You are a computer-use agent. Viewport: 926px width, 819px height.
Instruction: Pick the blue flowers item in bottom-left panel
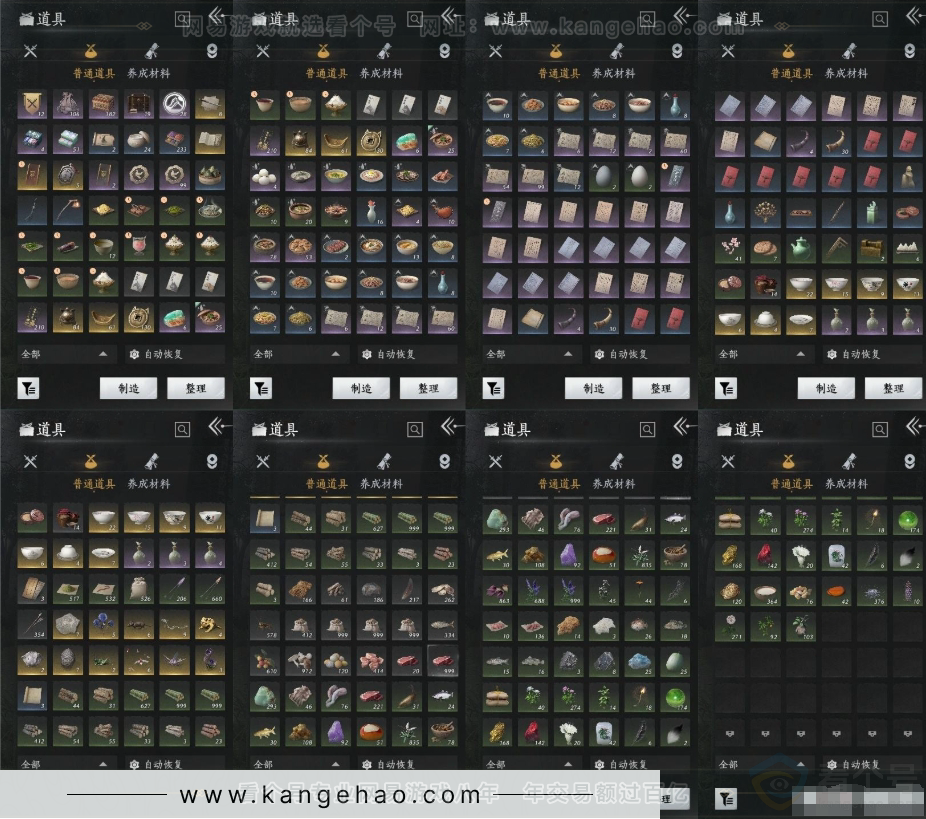[x=103, y=625]
